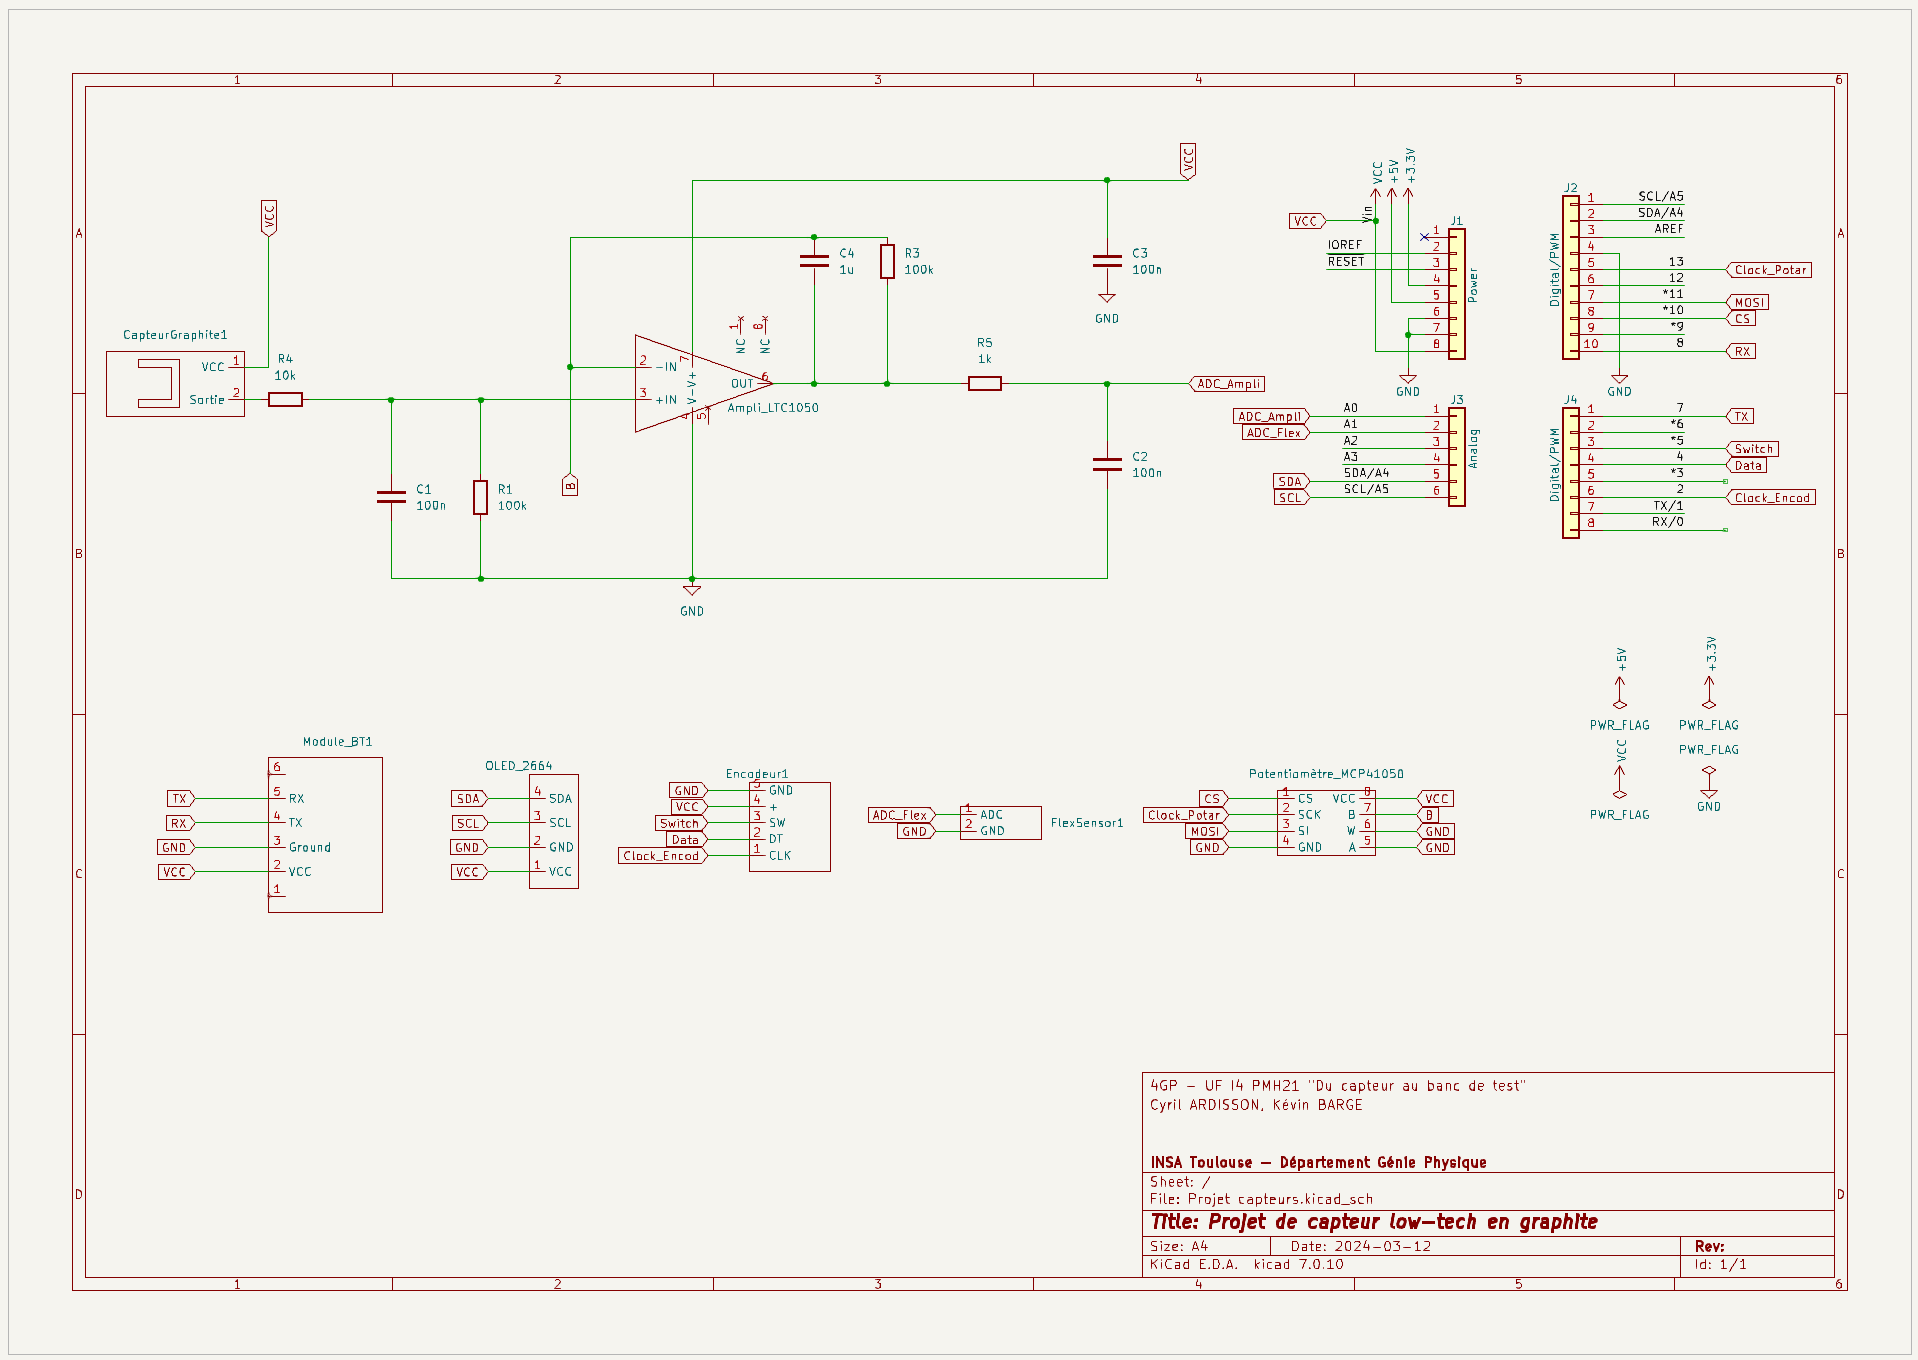This screenshot has width=1918, height=1360.
Task: Click the Date 2024-03-12 field
Action: 1360,1247
